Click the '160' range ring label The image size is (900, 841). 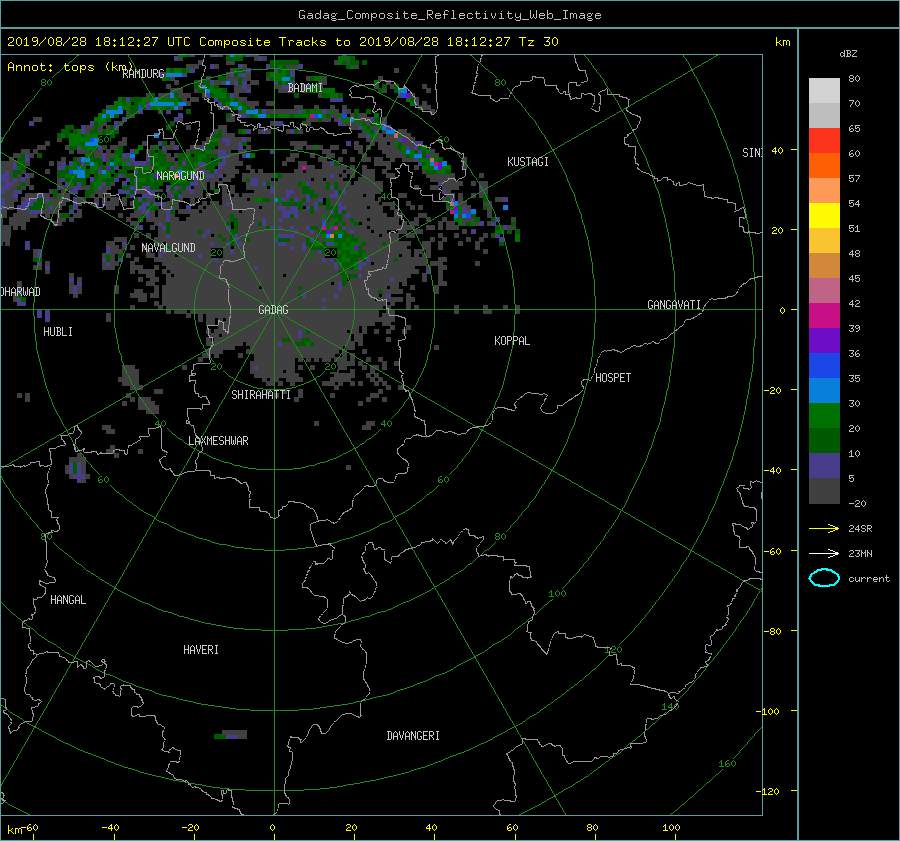727,764
